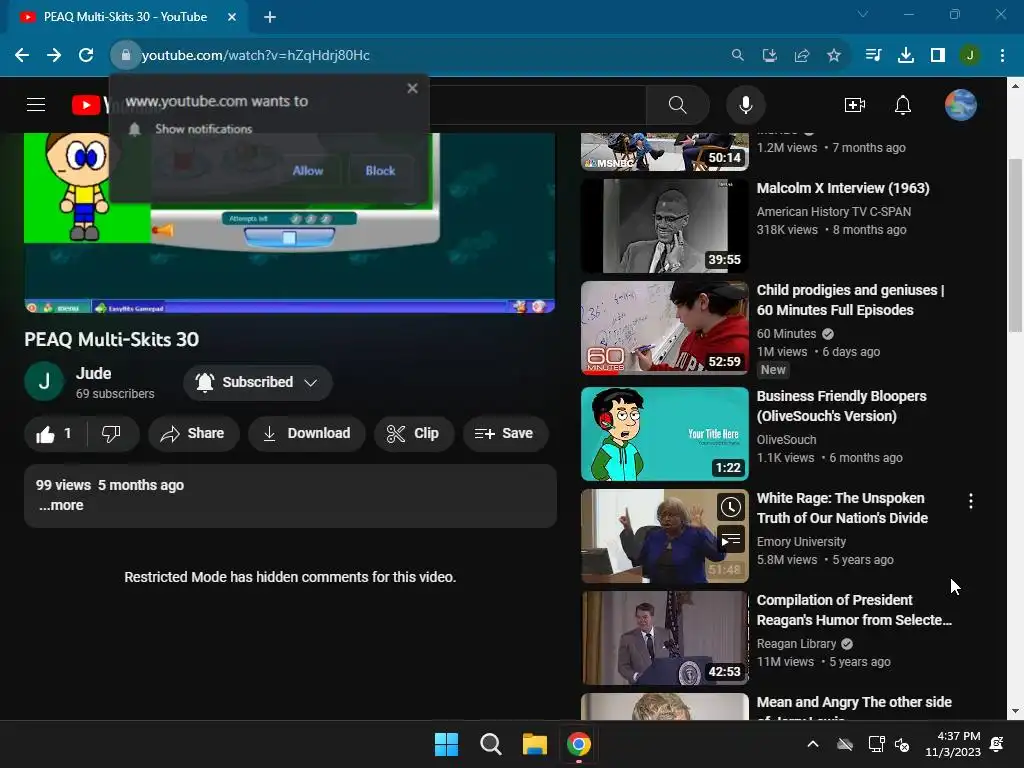Viewport: 1024px width, 768px height.
Task: Create a Clip of the video
Action: 413,434
